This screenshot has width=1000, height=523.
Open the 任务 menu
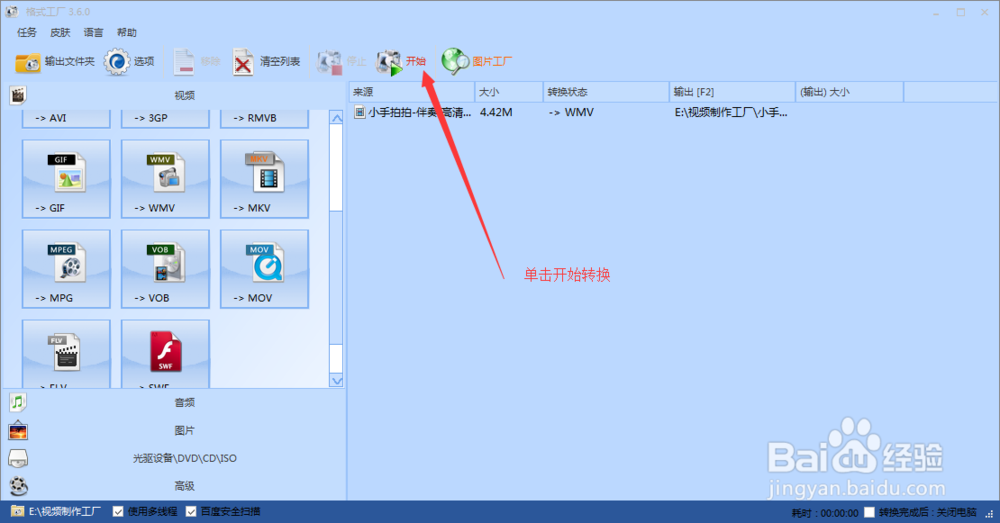pyautogui.click(x=27, y=33)
